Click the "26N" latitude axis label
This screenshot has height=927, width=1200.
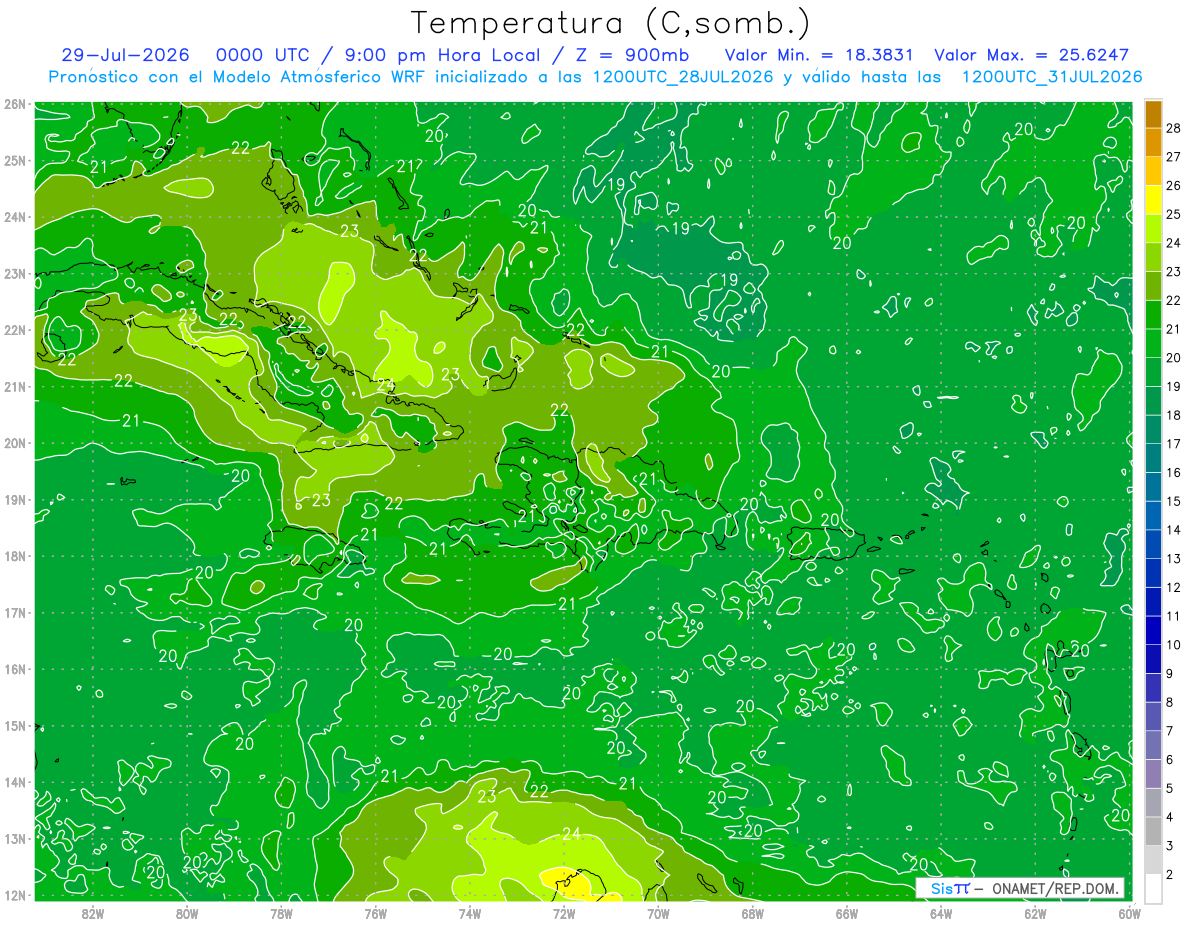[15, 104]
